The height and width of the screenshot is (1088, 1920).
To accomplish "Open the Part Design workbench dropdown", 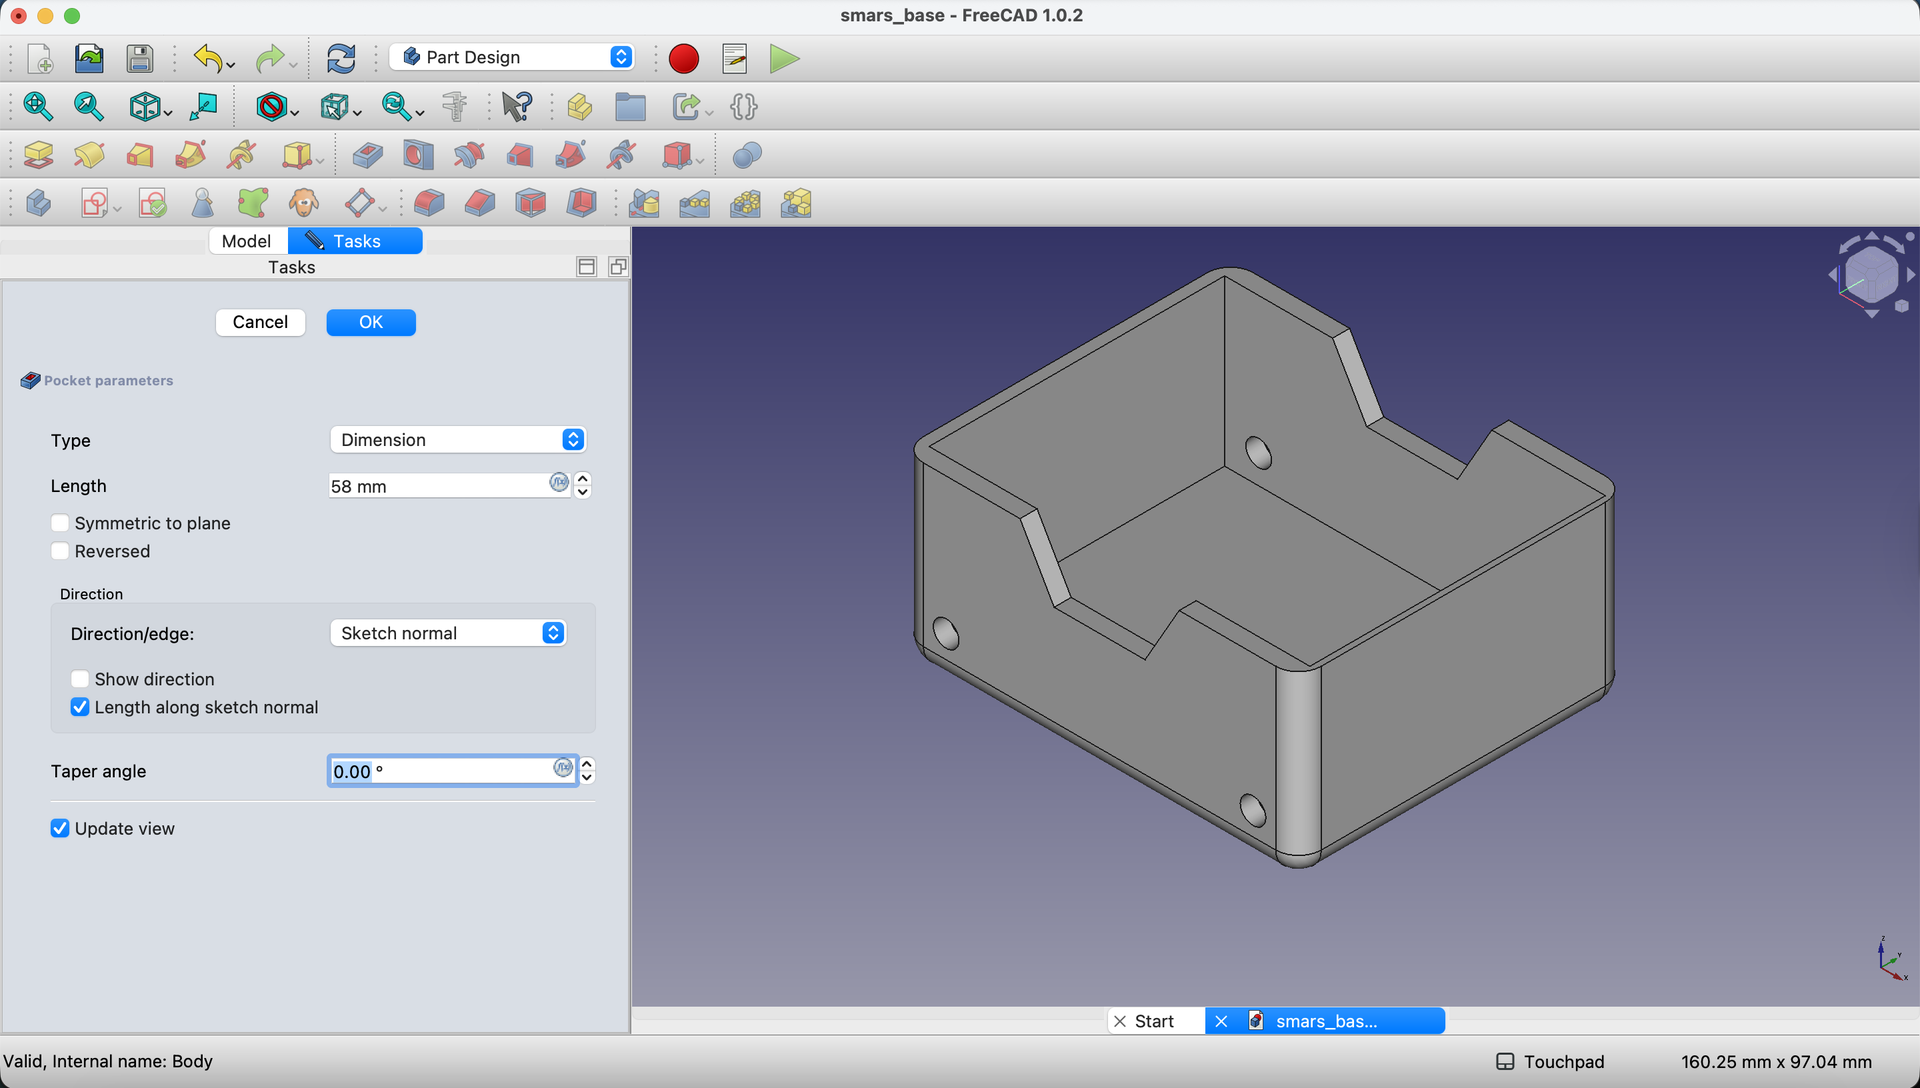I will (x=512, y=57).
